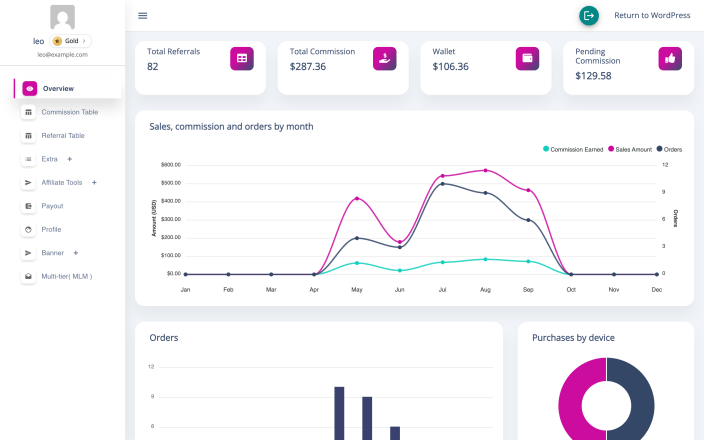Click the green logout icon

(589, 16)
